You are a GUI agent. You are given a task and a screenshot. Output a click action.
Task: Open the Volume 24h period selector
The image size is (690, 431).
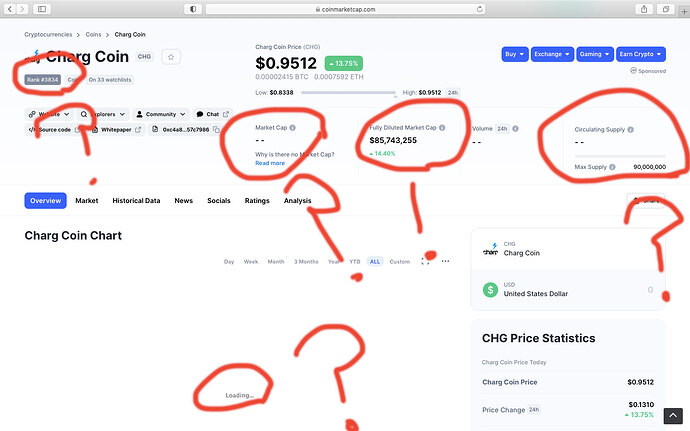pyautogui.click(x=502, y=129)
